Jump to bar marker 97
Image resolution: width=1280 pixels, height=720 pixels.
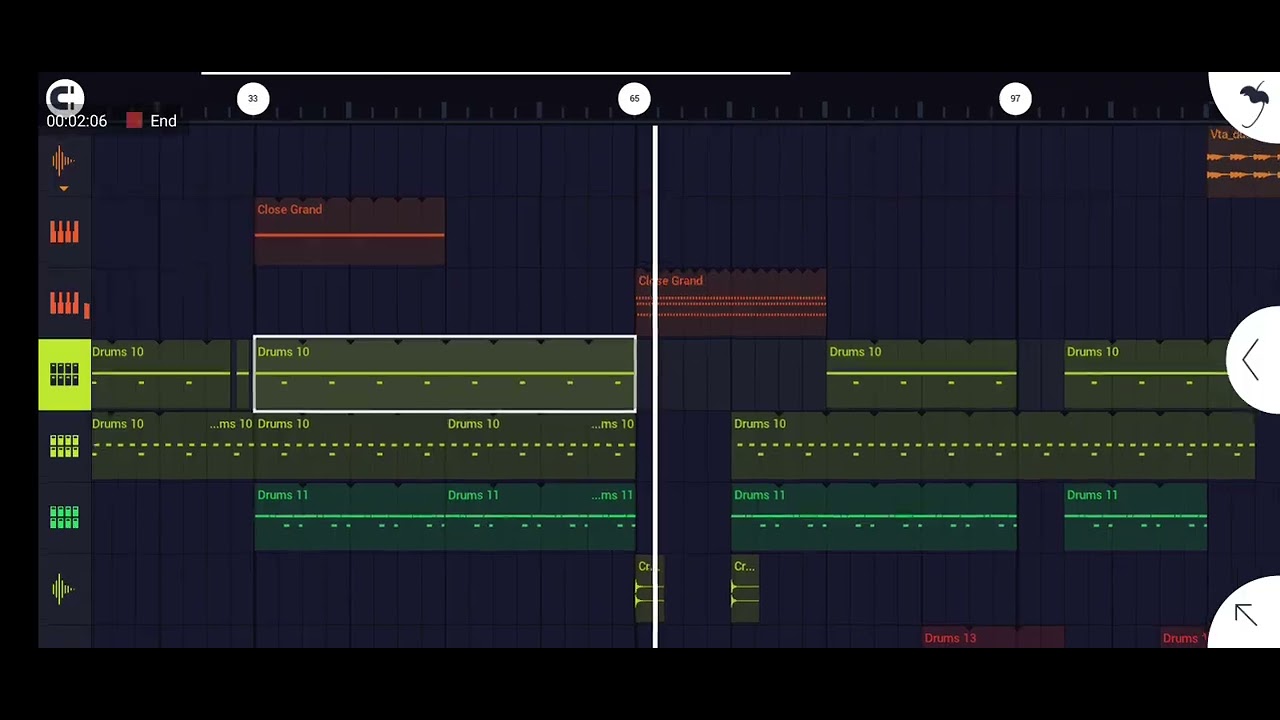1015,98
